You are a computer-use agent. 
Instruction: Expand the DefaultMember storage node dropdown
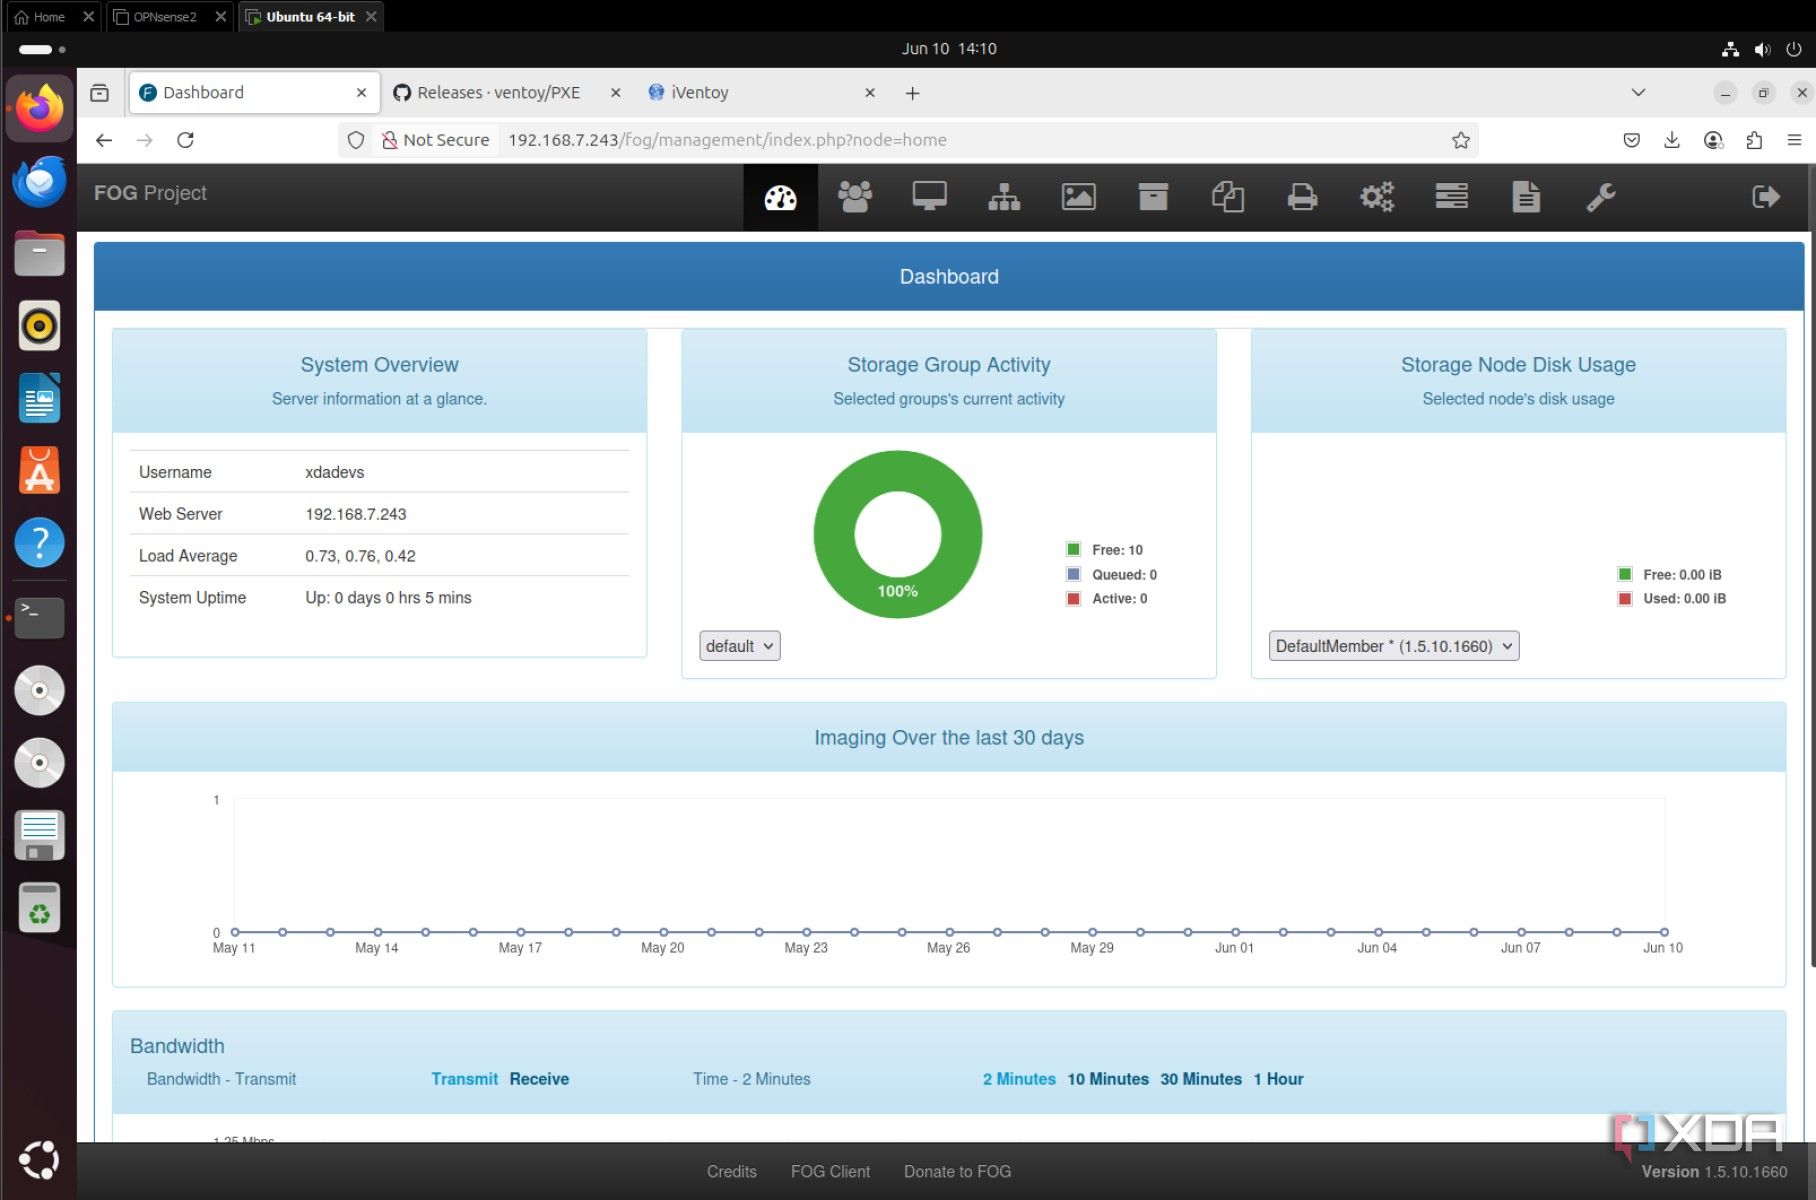[1394, 646]
